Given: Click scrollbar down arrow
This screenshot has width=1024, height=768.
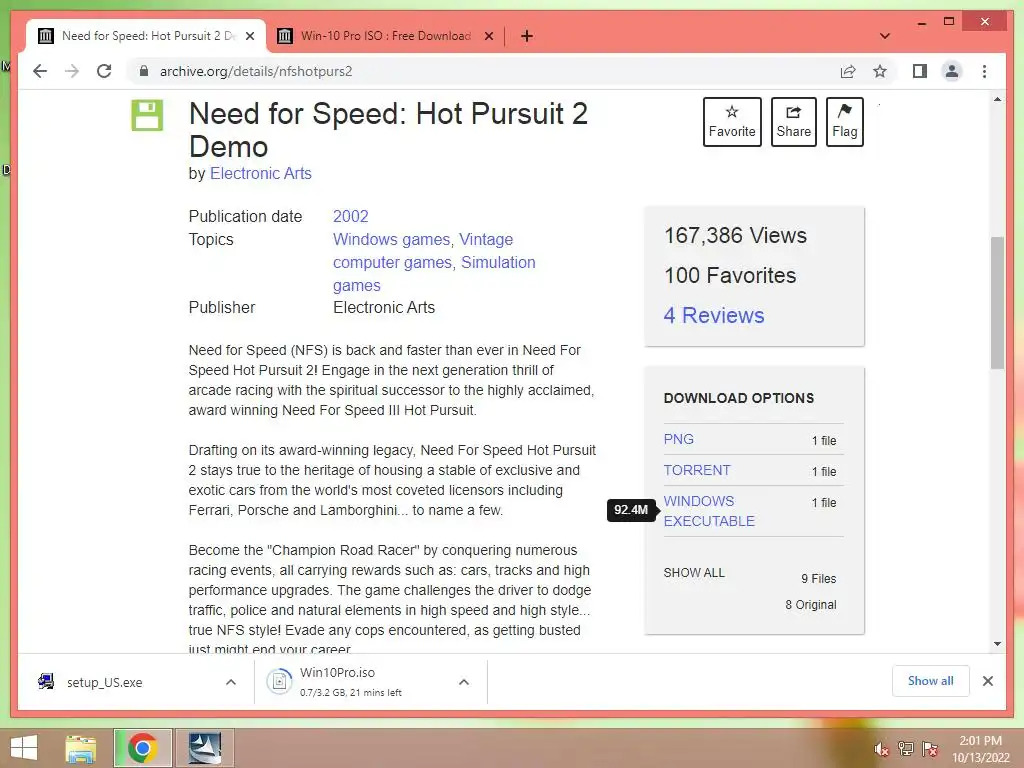Looking at the screenshot, I should coord(997,644).
